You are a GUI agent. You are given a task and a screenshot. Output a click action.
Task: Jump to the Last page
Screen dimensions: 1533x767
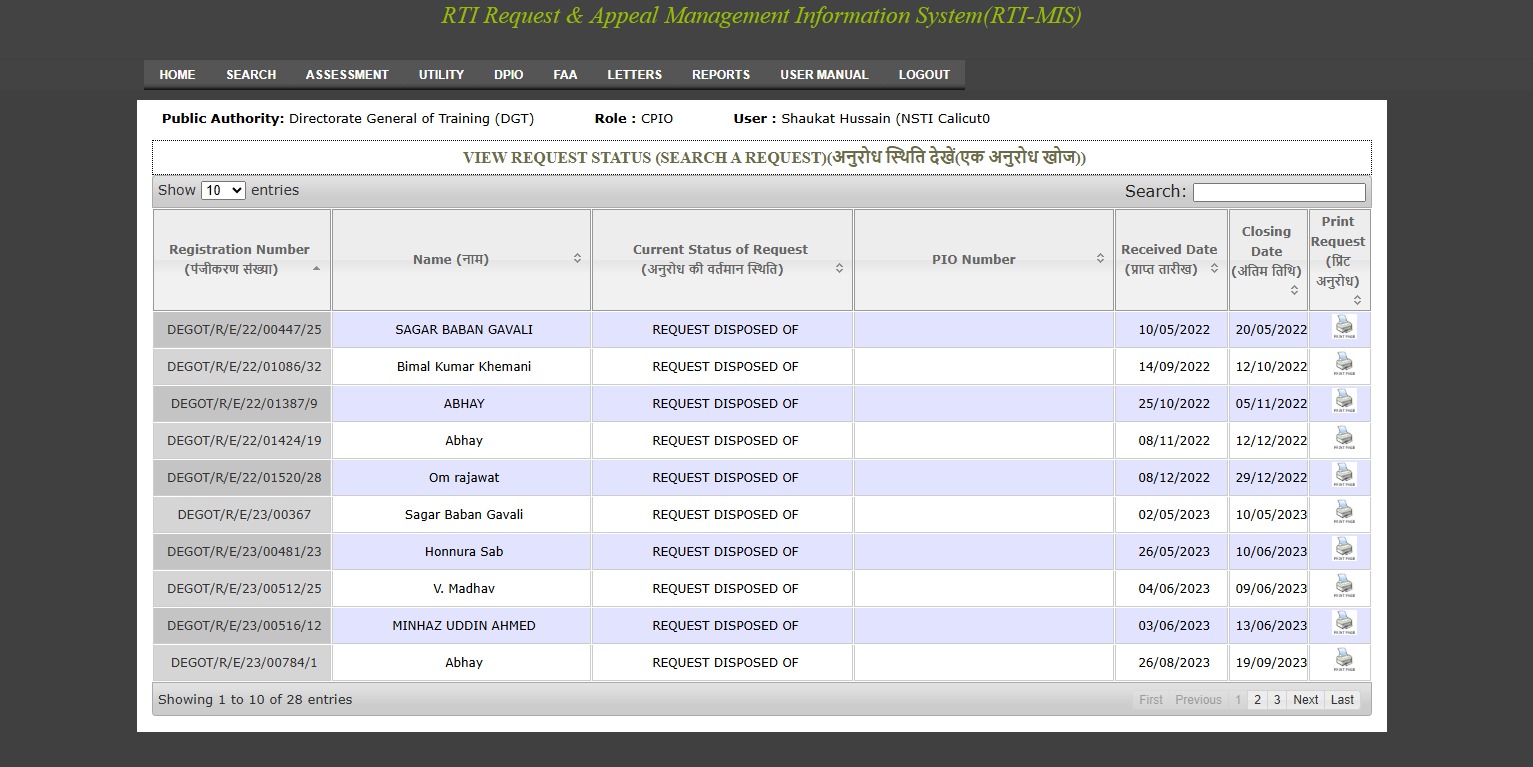[x=1342, y=700]
